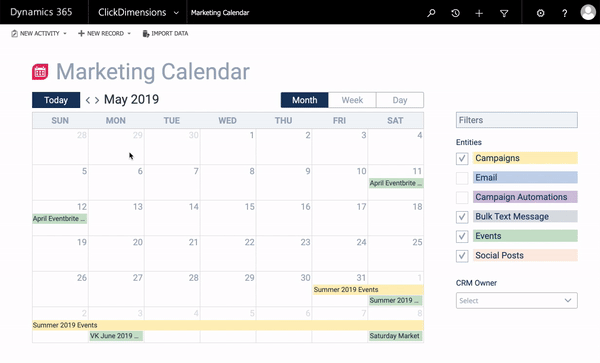
Task: Open the New Activity dropdown arrow
Action: (65, 34)
